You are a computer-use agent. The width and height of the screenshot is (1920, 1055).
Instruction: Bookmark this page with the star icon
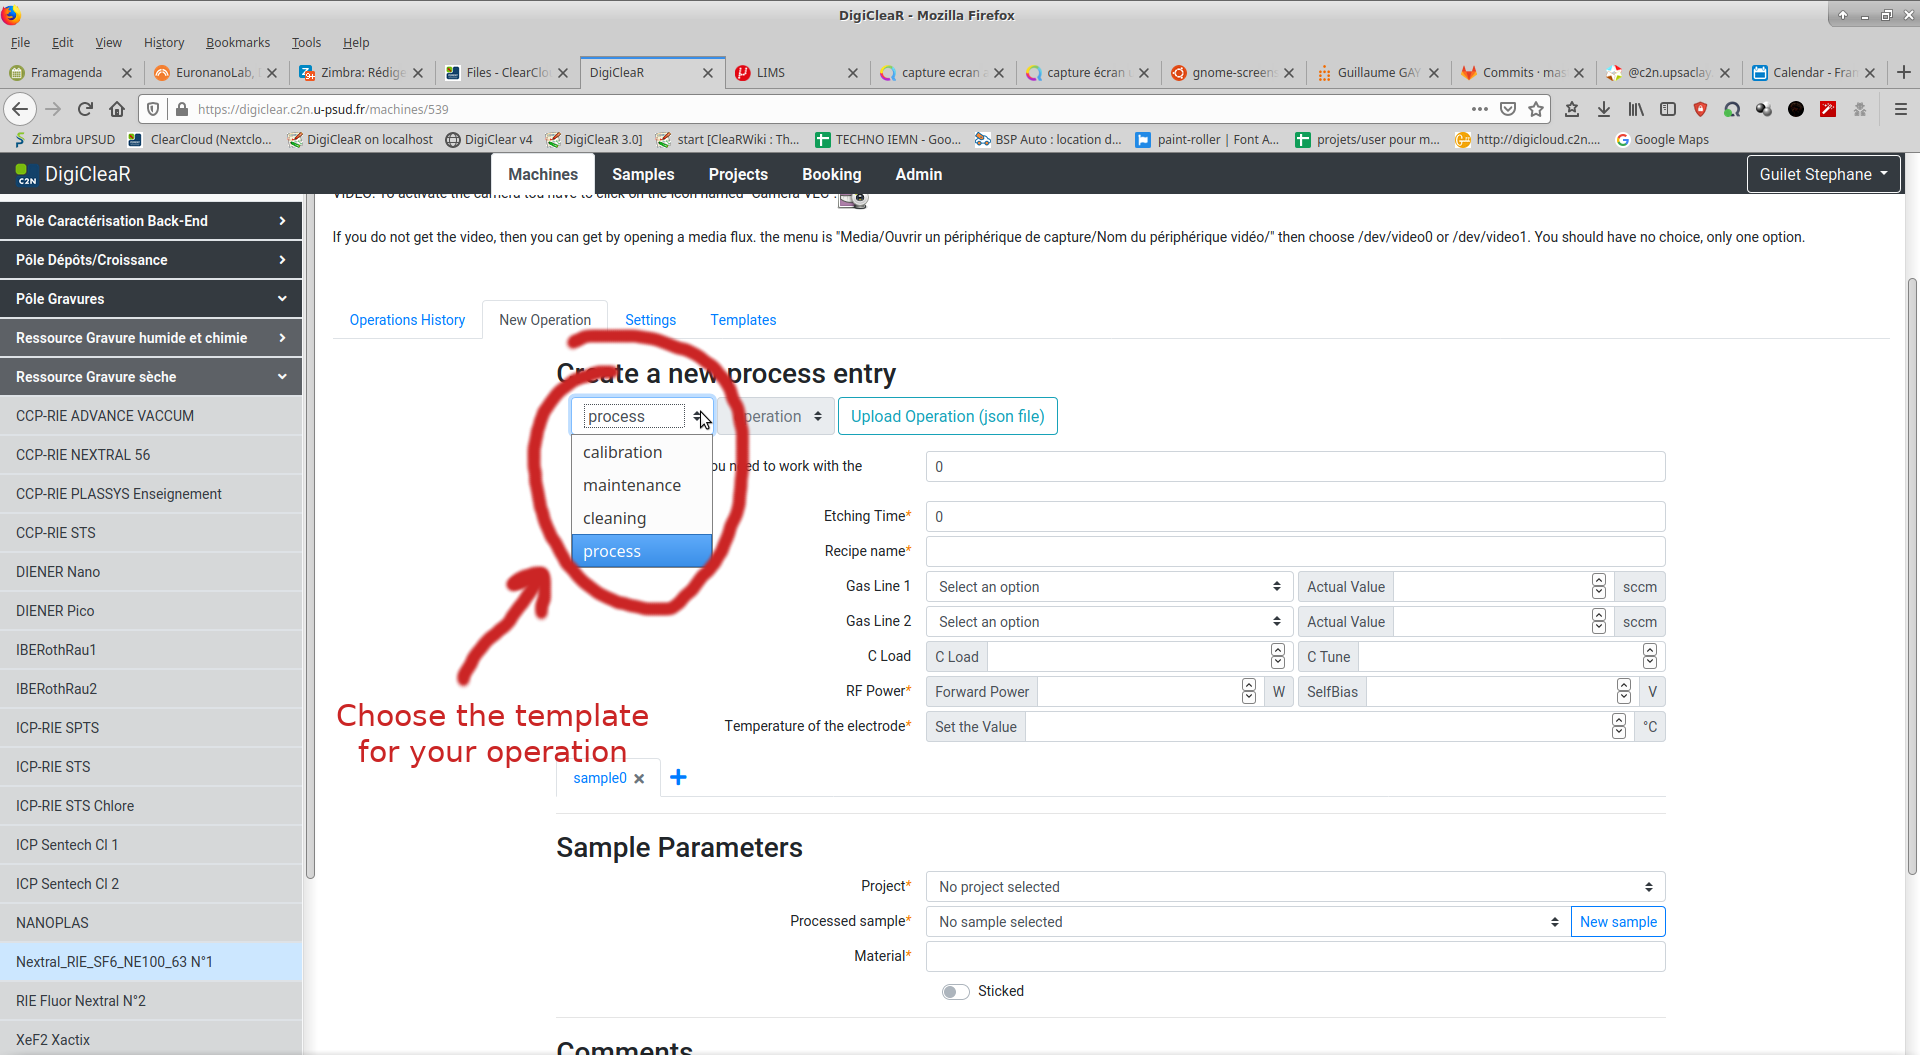click(1536, 109)
